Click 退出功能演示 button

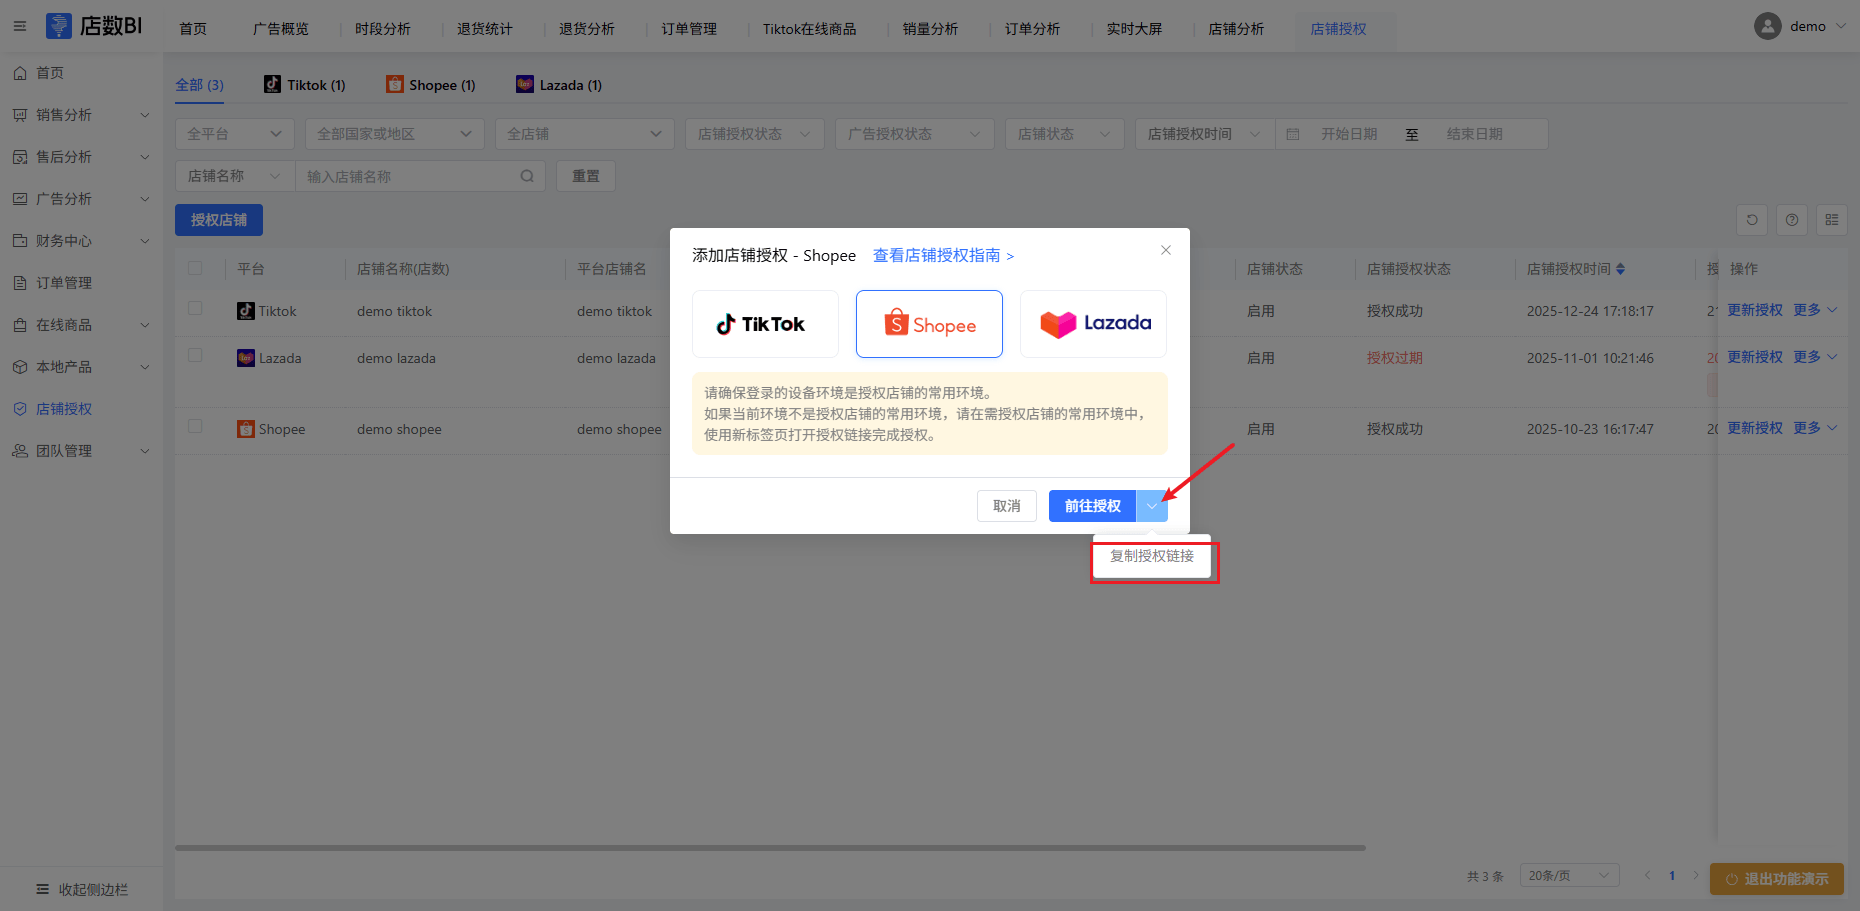pos(1777,879)
